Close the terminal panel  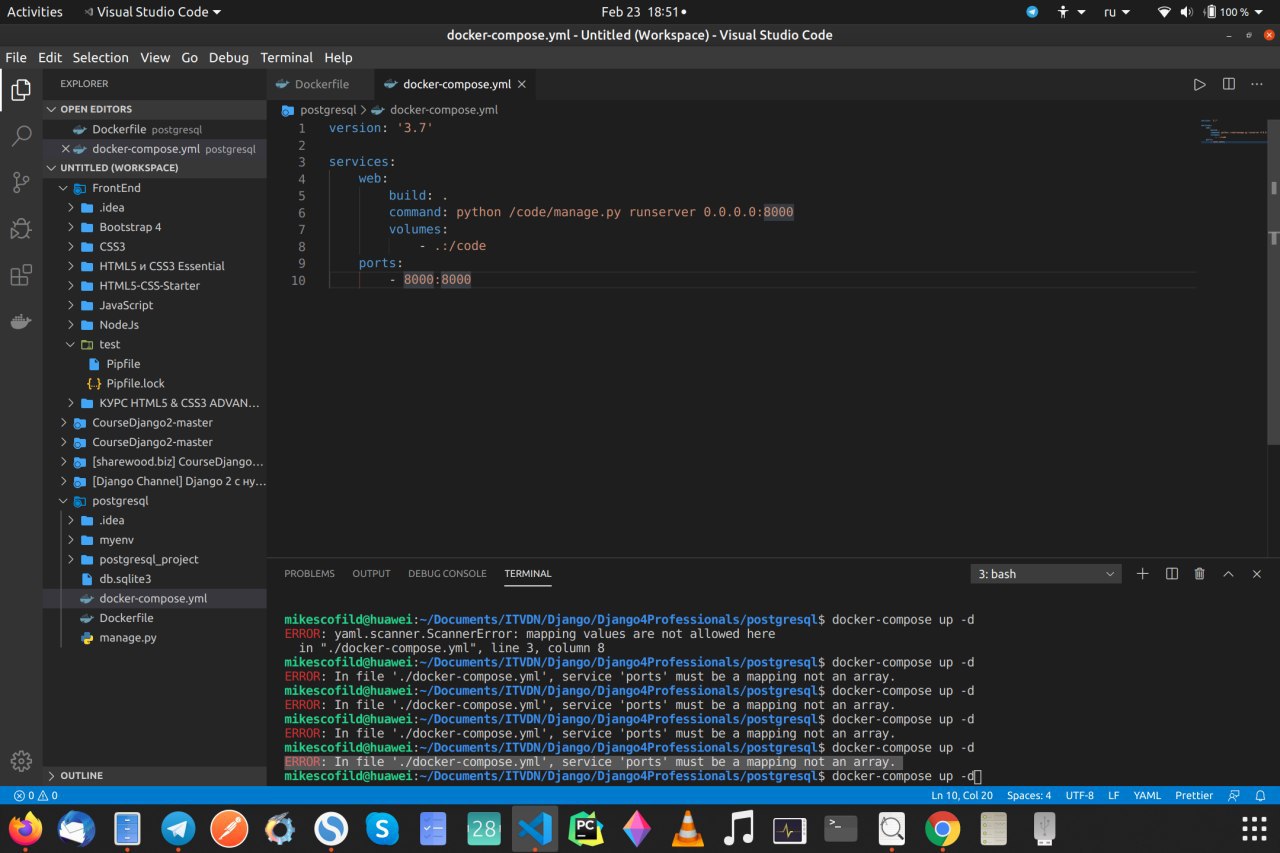click(1257, 574)
